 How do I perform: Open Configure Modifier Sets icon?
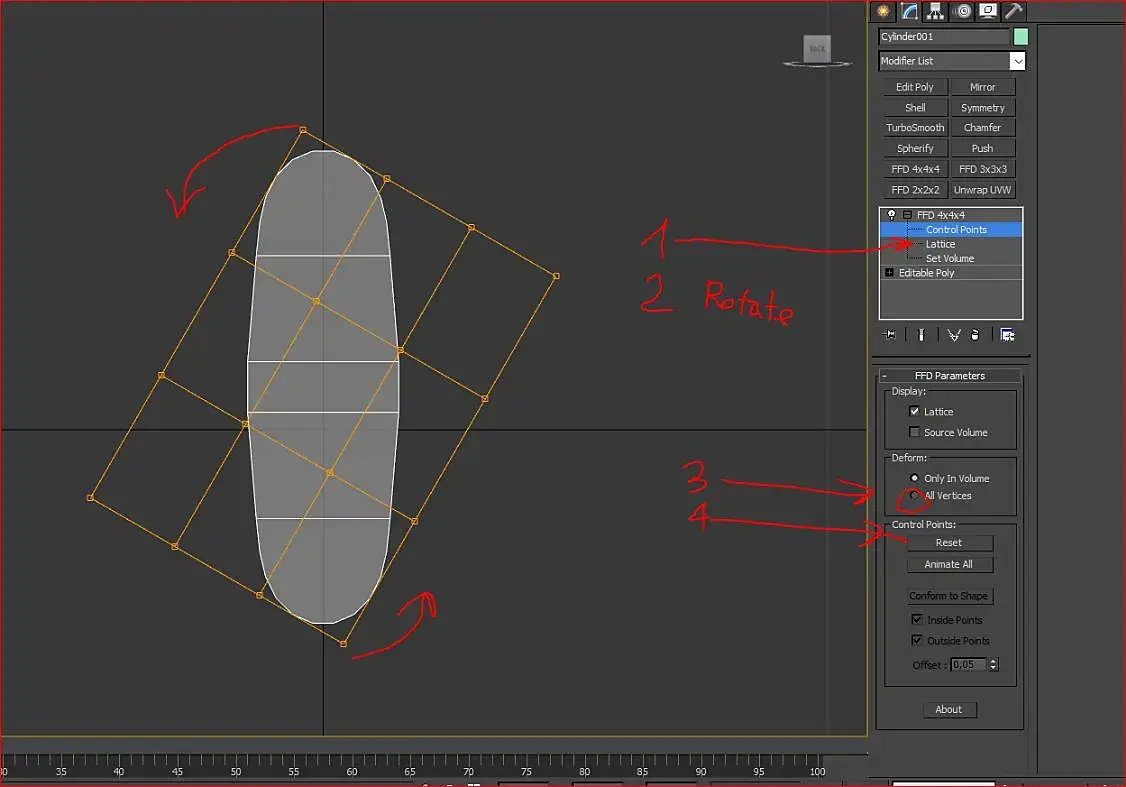1007,335
